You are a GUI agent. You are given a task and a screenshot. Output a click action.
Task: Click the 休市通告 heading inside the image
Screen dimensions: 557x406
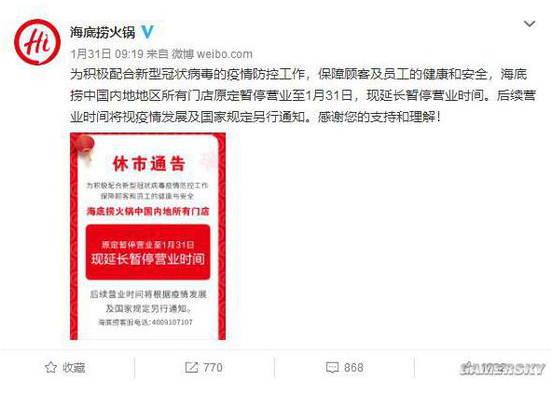[x=149, y=164]
